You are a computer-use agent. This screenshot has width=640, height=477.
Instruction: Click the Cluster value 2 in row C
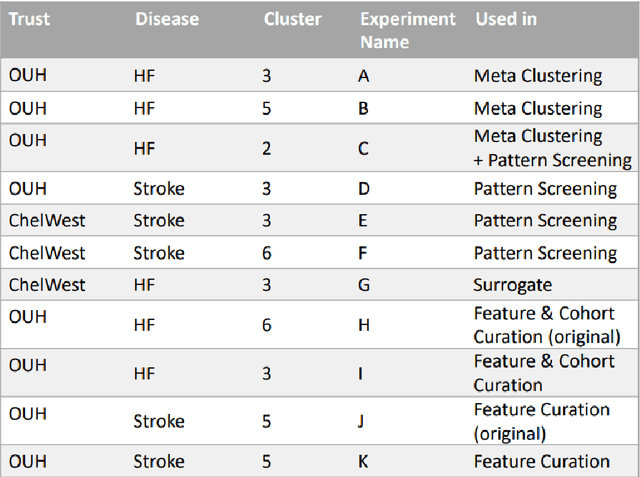point(267,148)
